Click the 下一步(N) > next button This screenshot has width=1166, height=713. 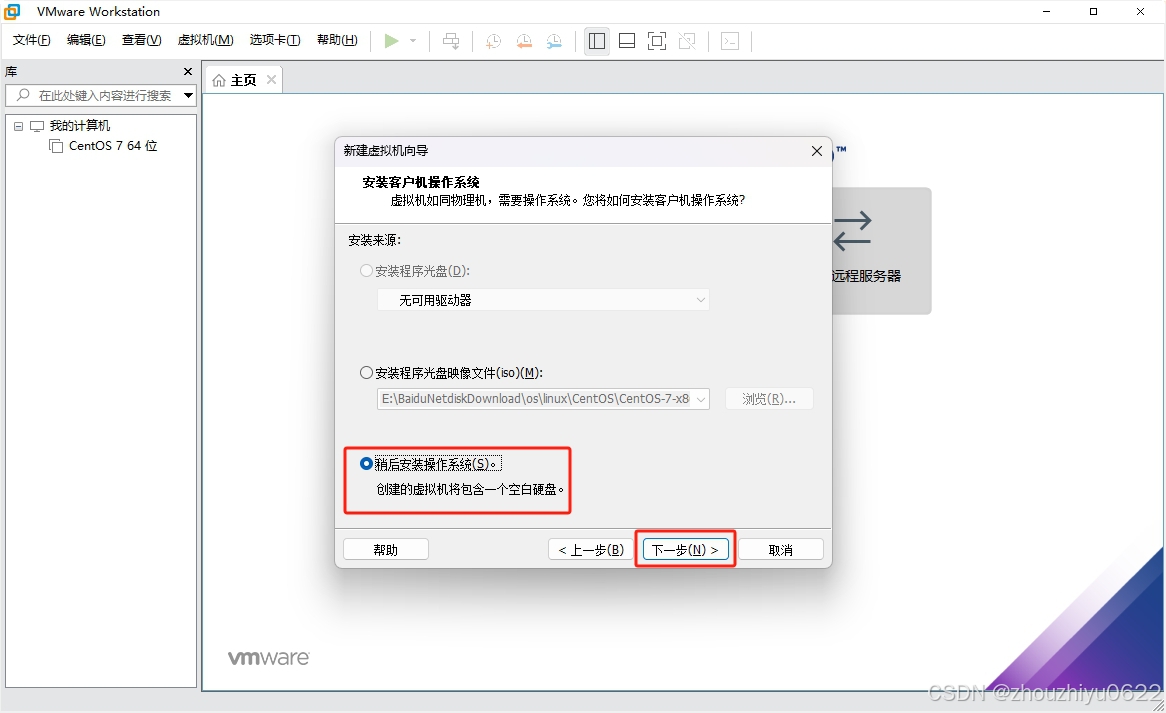(685, 549)
